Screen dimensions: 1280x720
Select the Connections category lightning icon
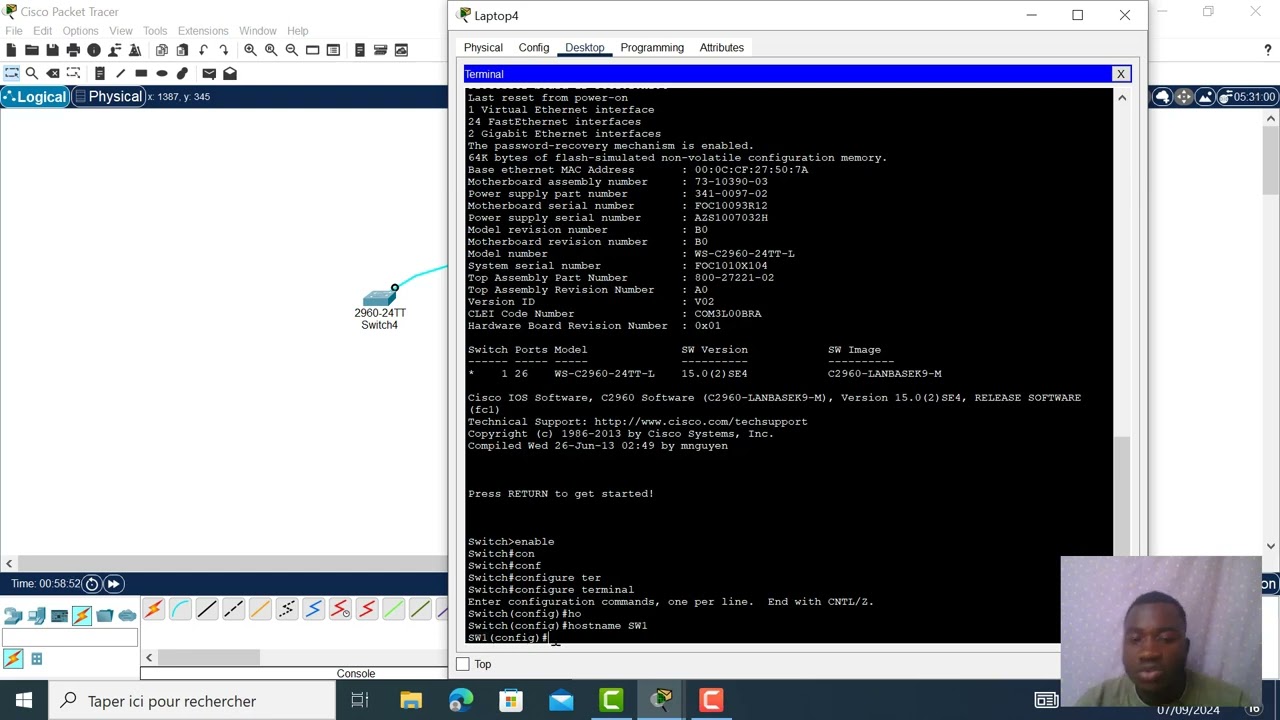tap(82, 615)
